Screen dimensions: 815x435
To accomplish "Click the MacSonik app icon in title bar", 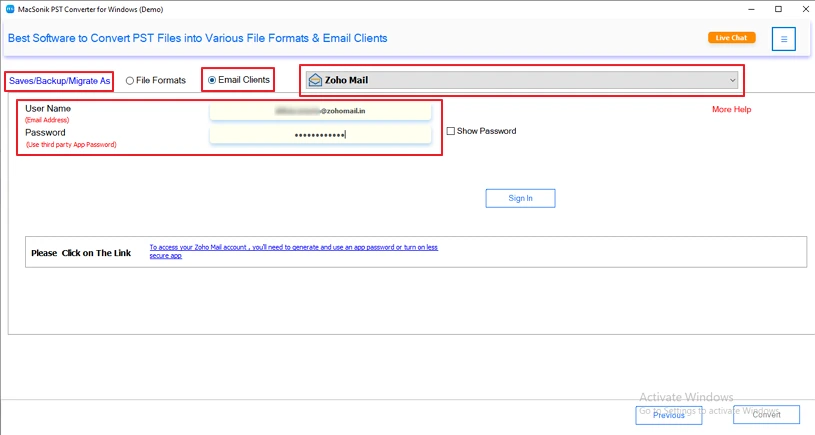I will (x=10, y=9).
